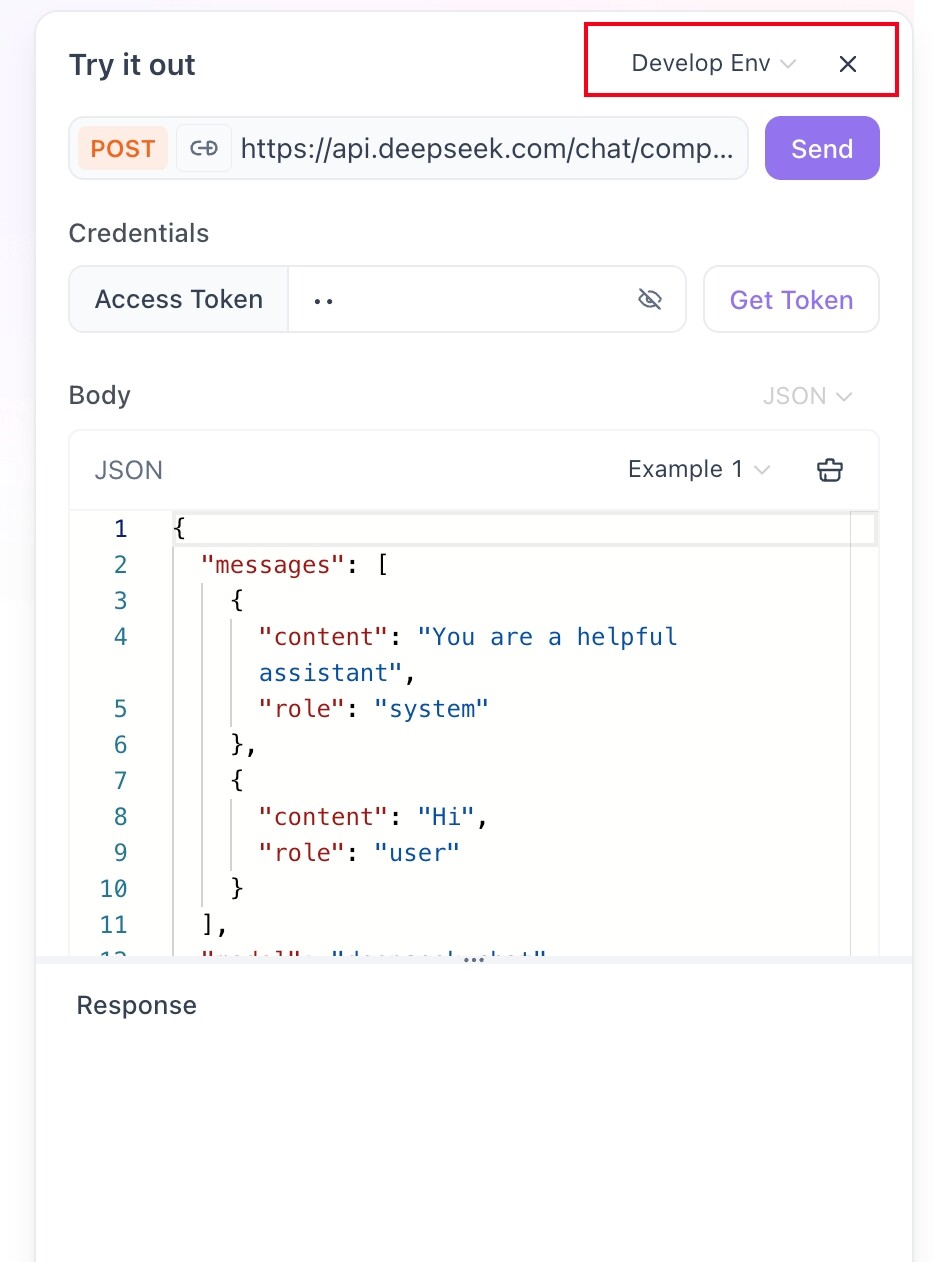Click line number 10 in editor gutter
The width and height of the screenshot is (934, 1262).
[114, 888]
